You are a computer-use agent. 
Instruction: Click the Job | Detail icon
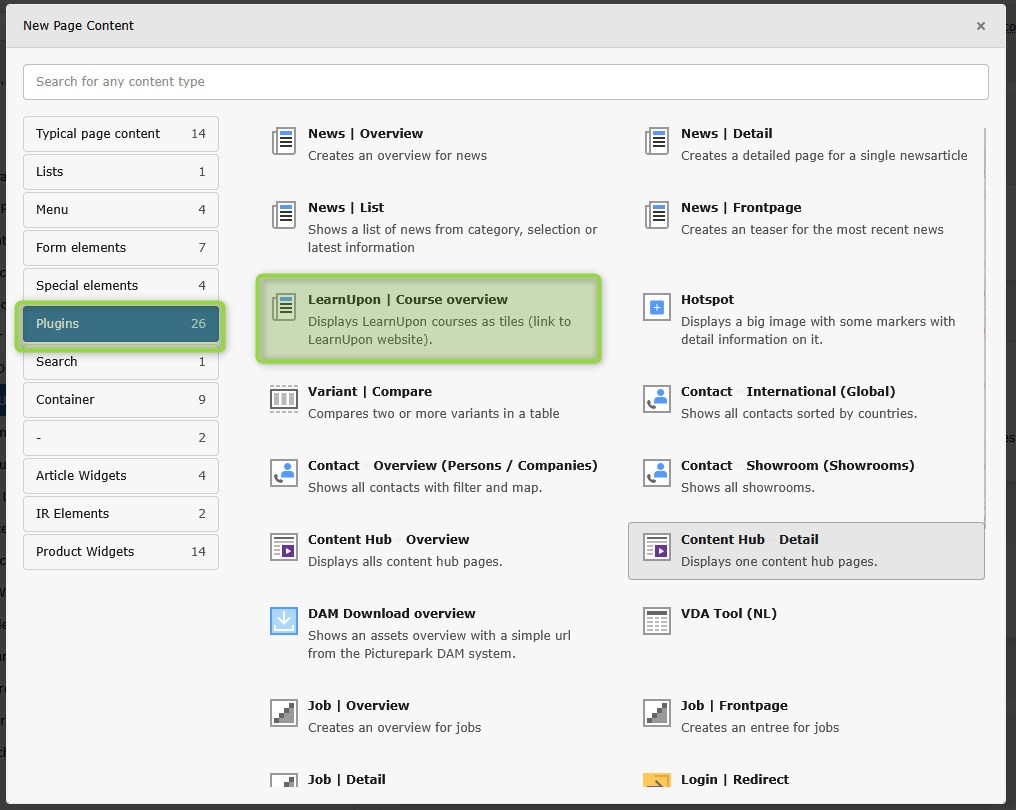284,780
